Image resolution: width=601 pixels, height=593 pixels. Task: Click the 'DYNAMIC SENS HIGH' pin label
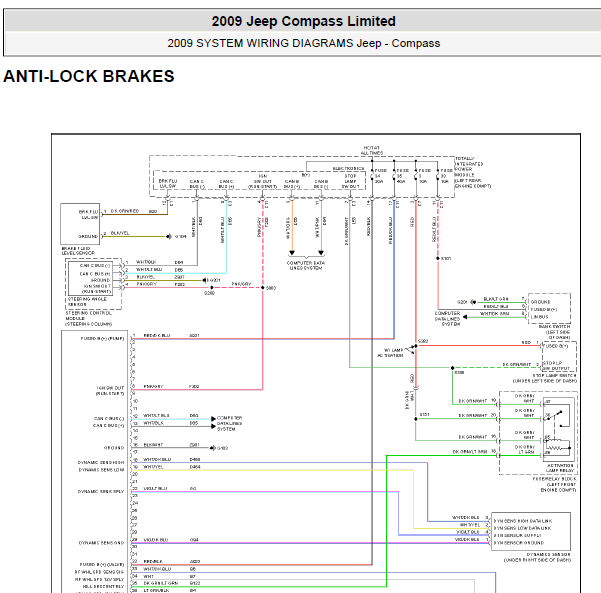[101, 462]
